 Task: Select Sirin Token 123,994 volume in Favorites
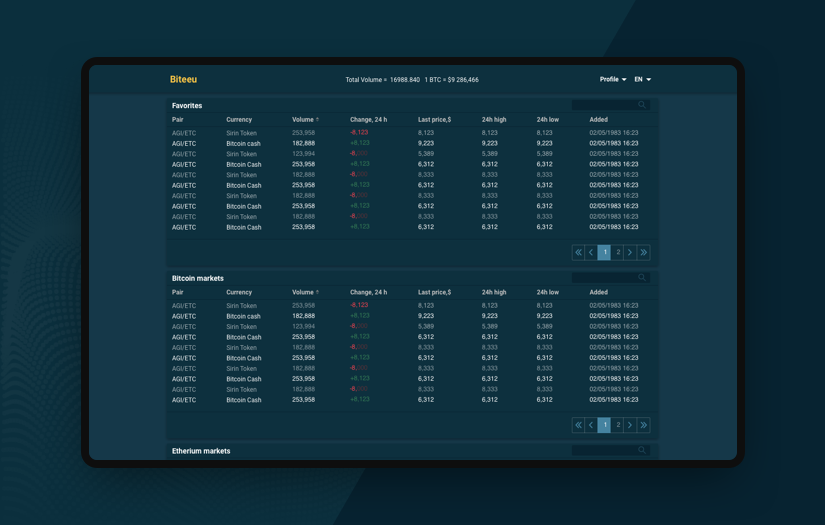click(304, 154)
